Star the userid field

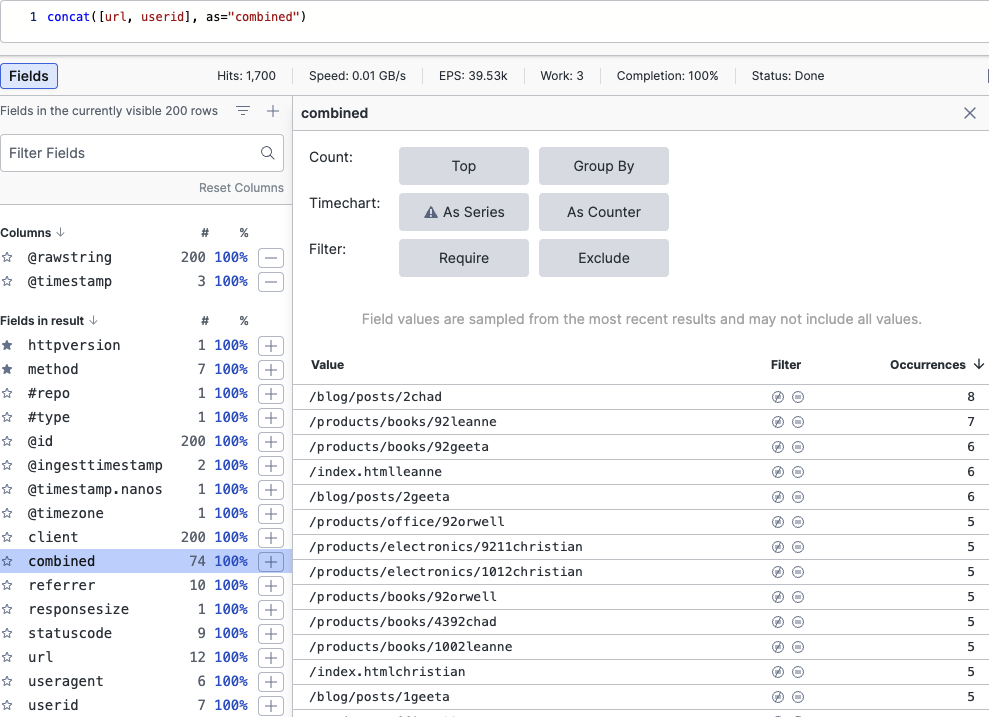(x=8, y=706)
